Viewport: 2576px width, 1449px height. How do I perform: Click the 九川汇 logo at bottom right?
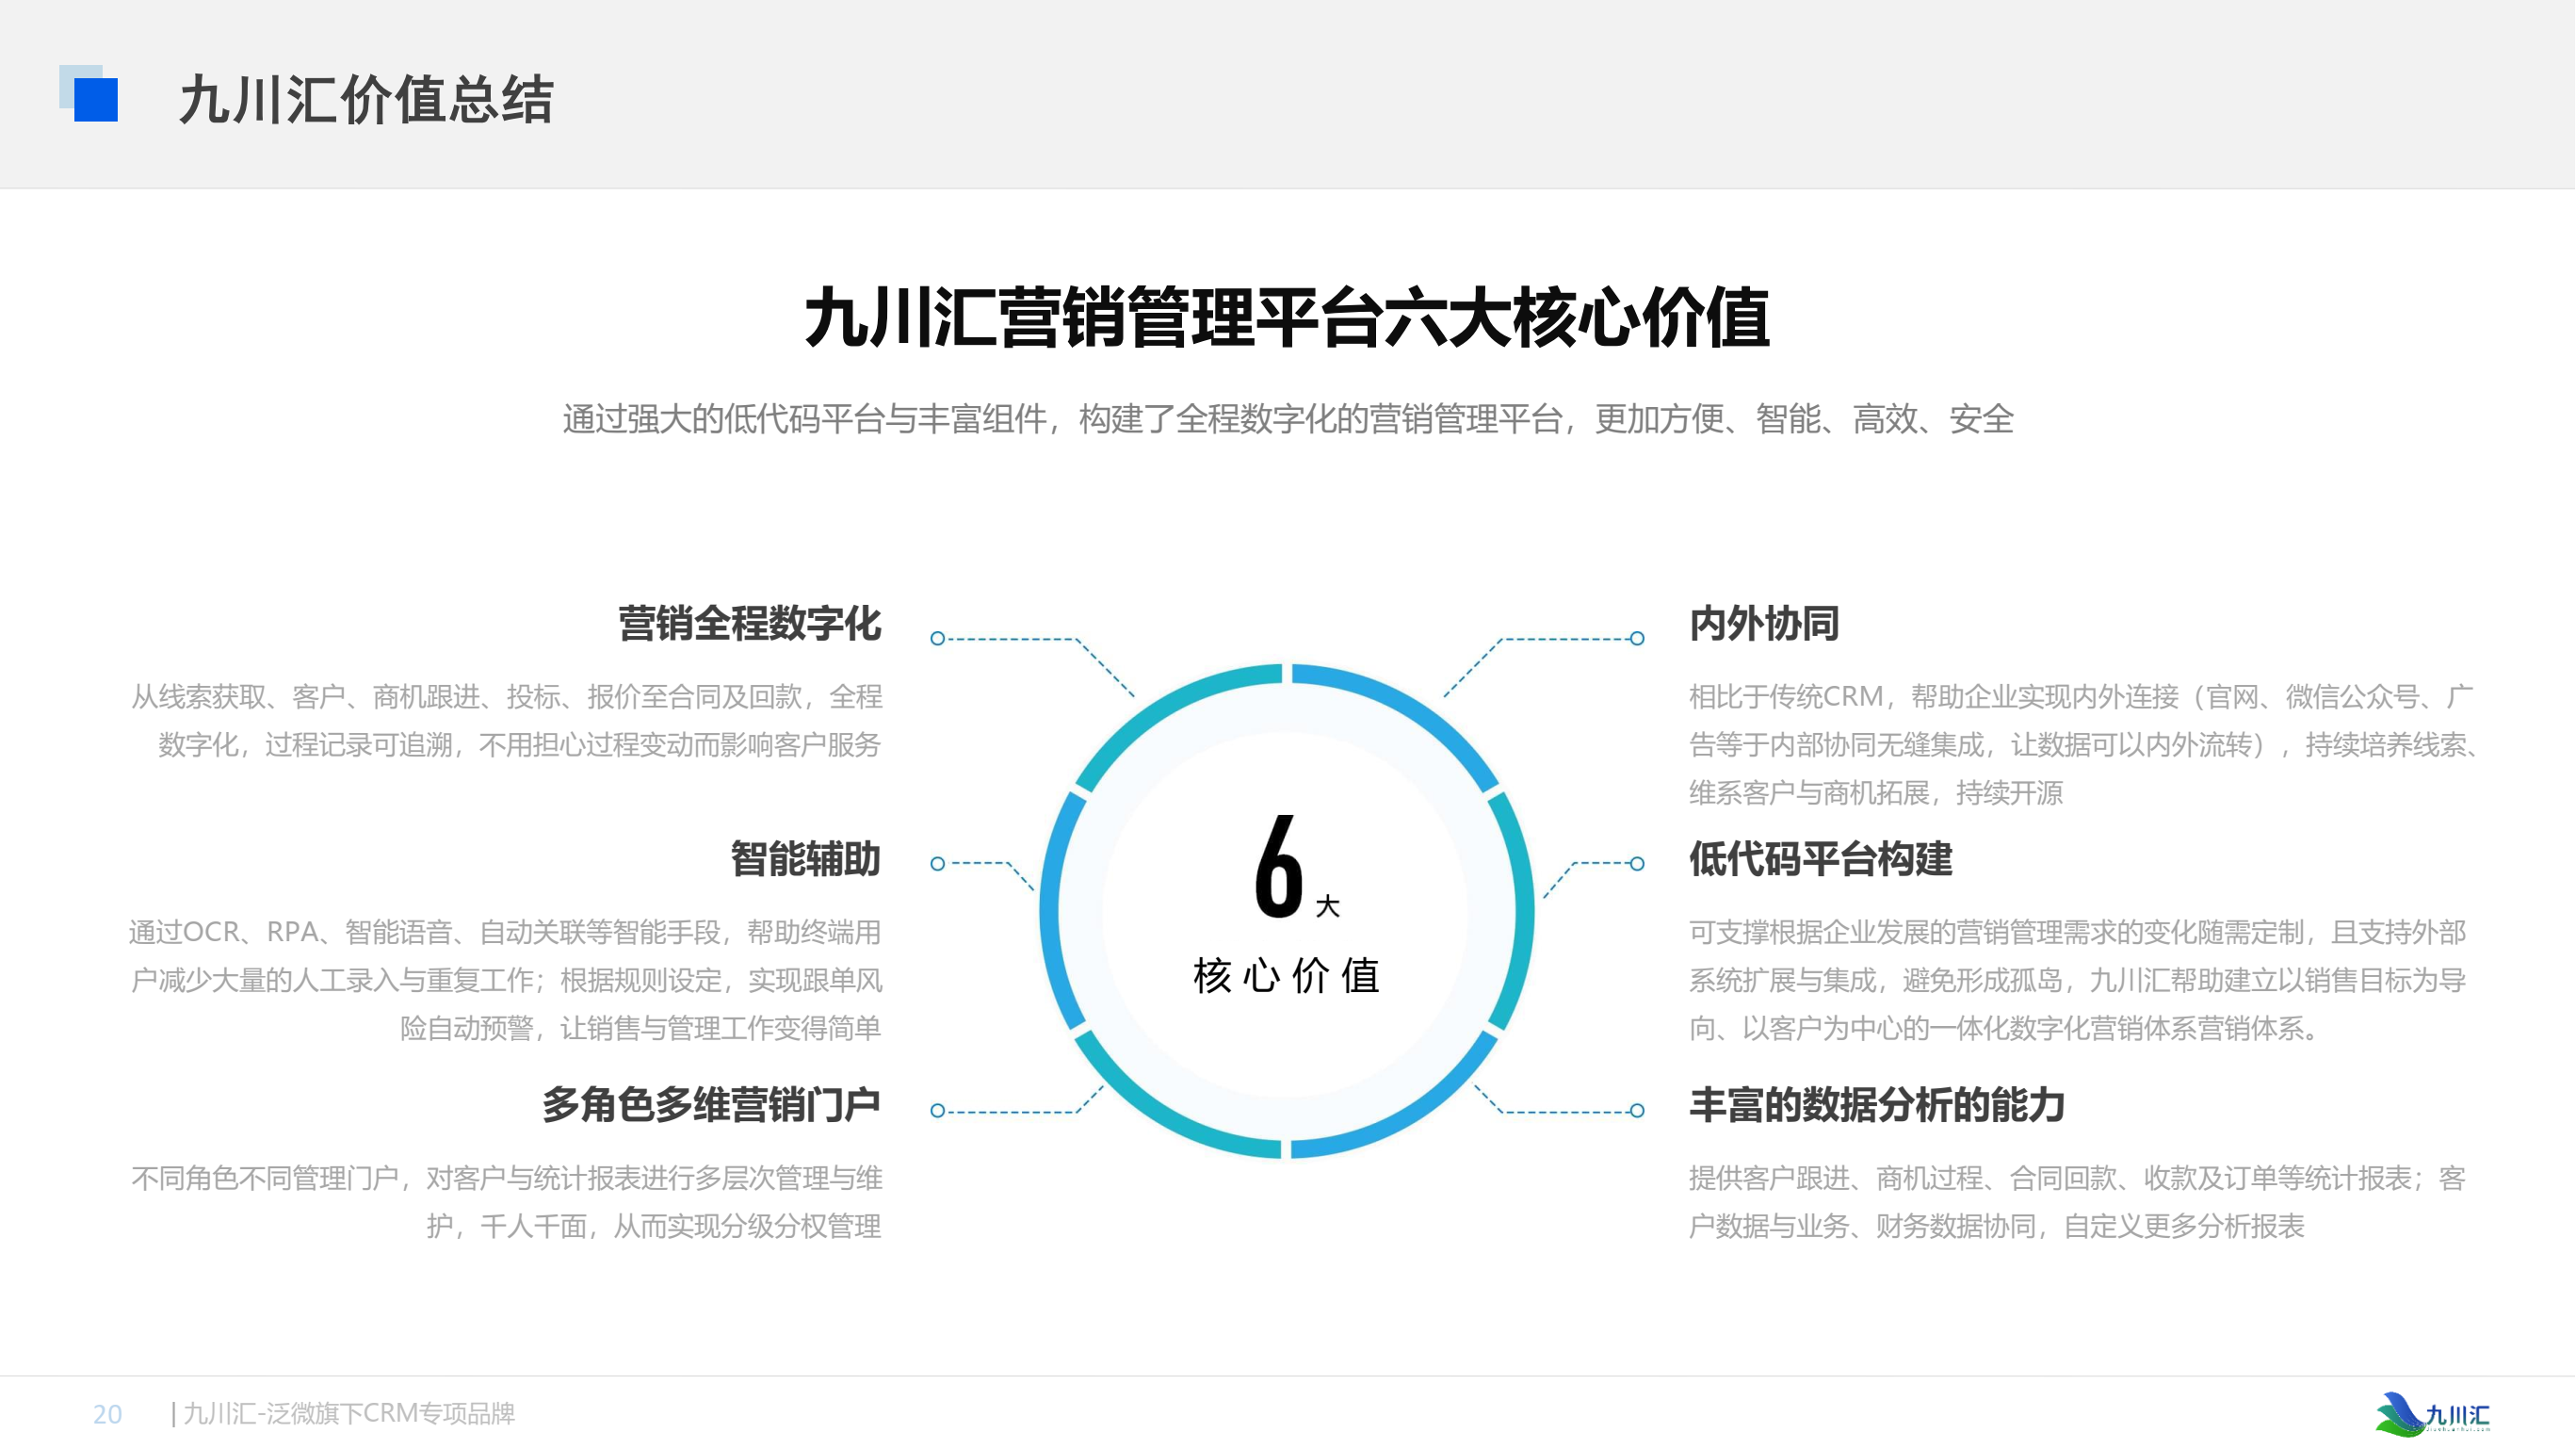click(2434, 1413)
